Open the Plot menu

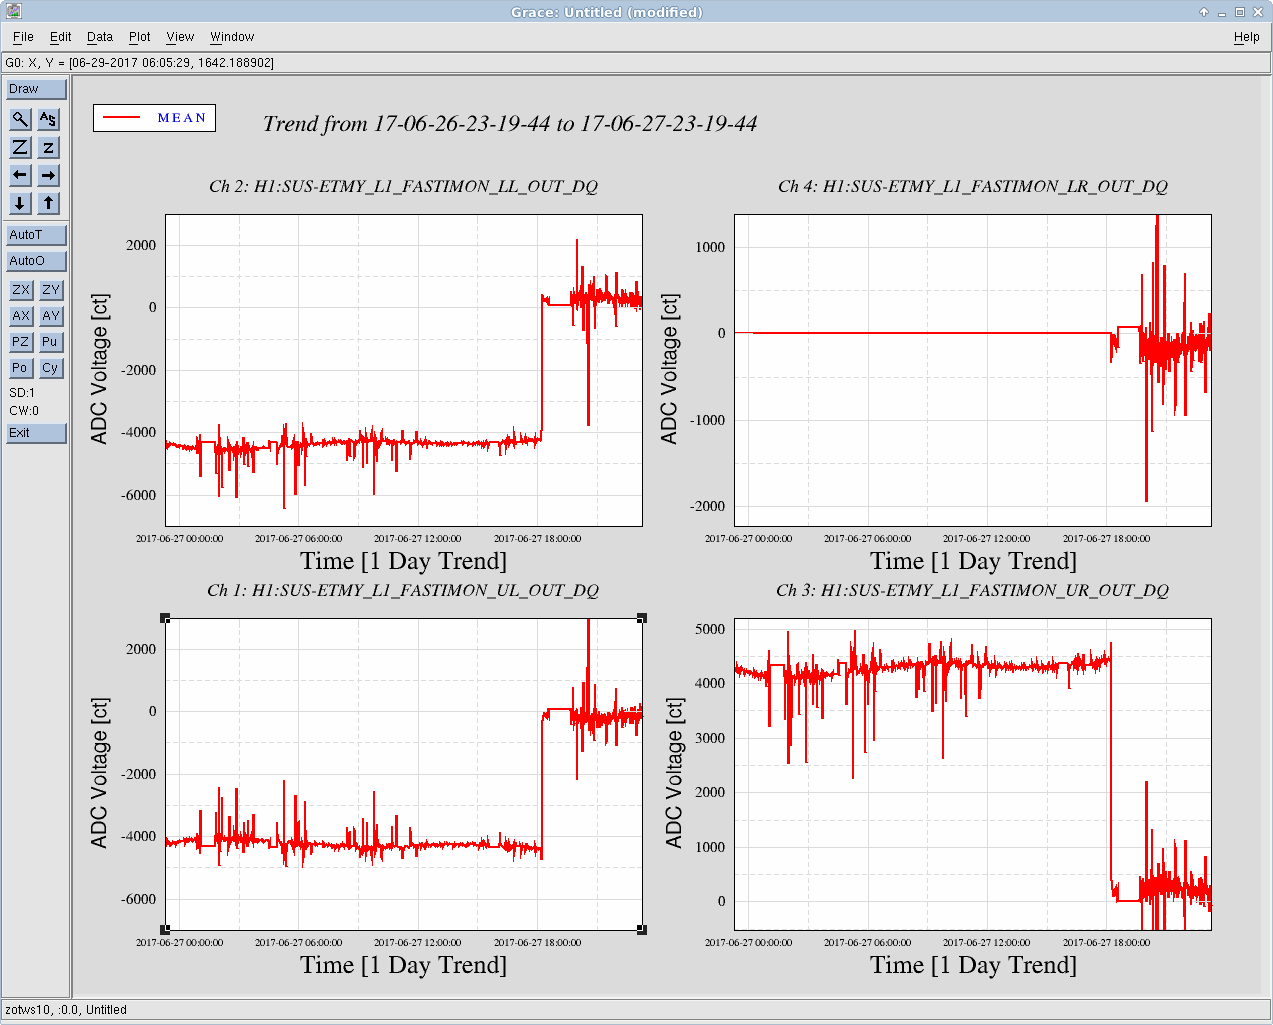point(140,37)
